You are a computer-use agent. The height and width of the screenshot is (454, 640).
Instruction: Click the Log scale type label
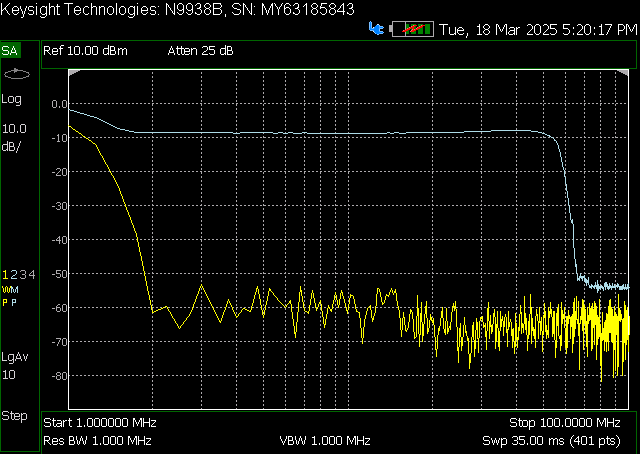(x=11, y=99)
